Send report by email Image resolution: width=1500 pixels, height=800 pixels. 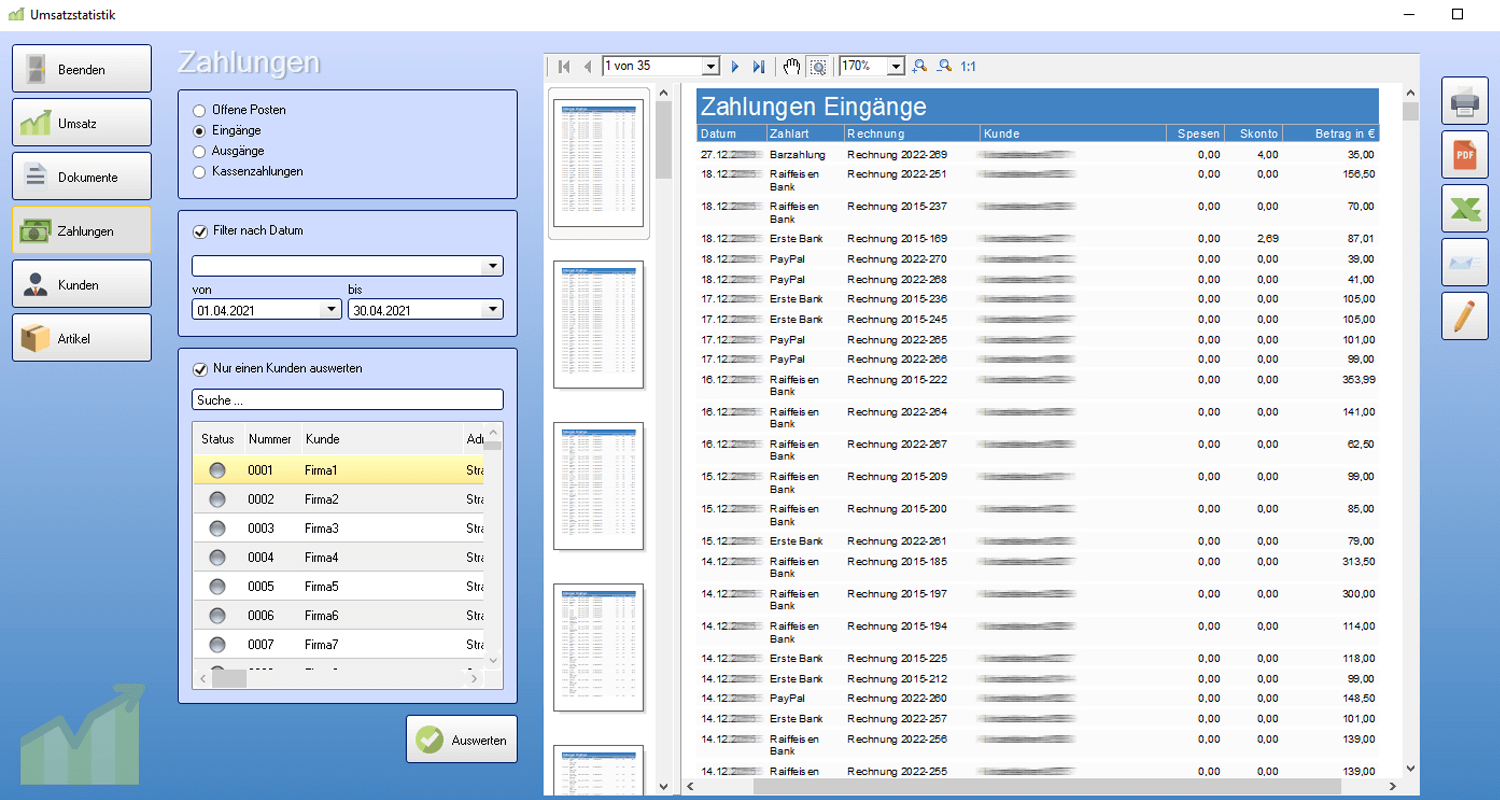(1464, 262)
